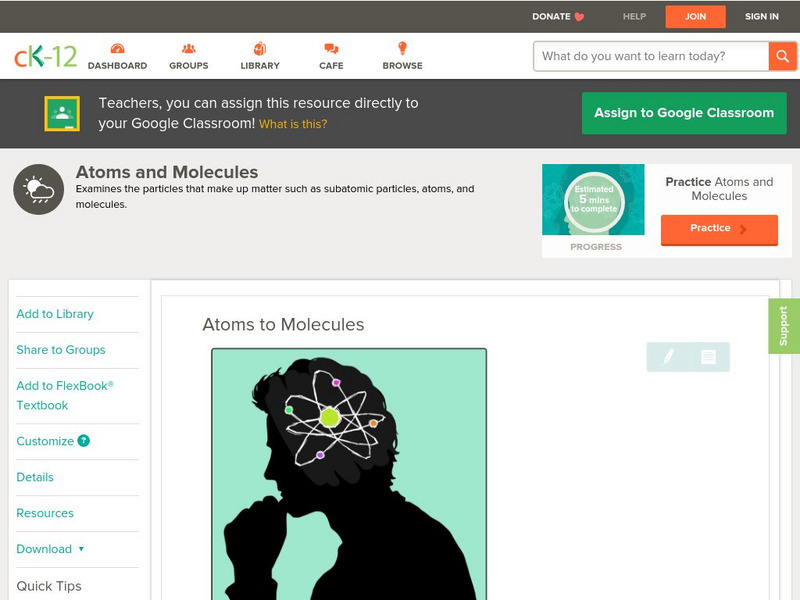This screenshot has height=600, width=800.
Task: Click the CK-12 logo
Action: coord(45,56)
